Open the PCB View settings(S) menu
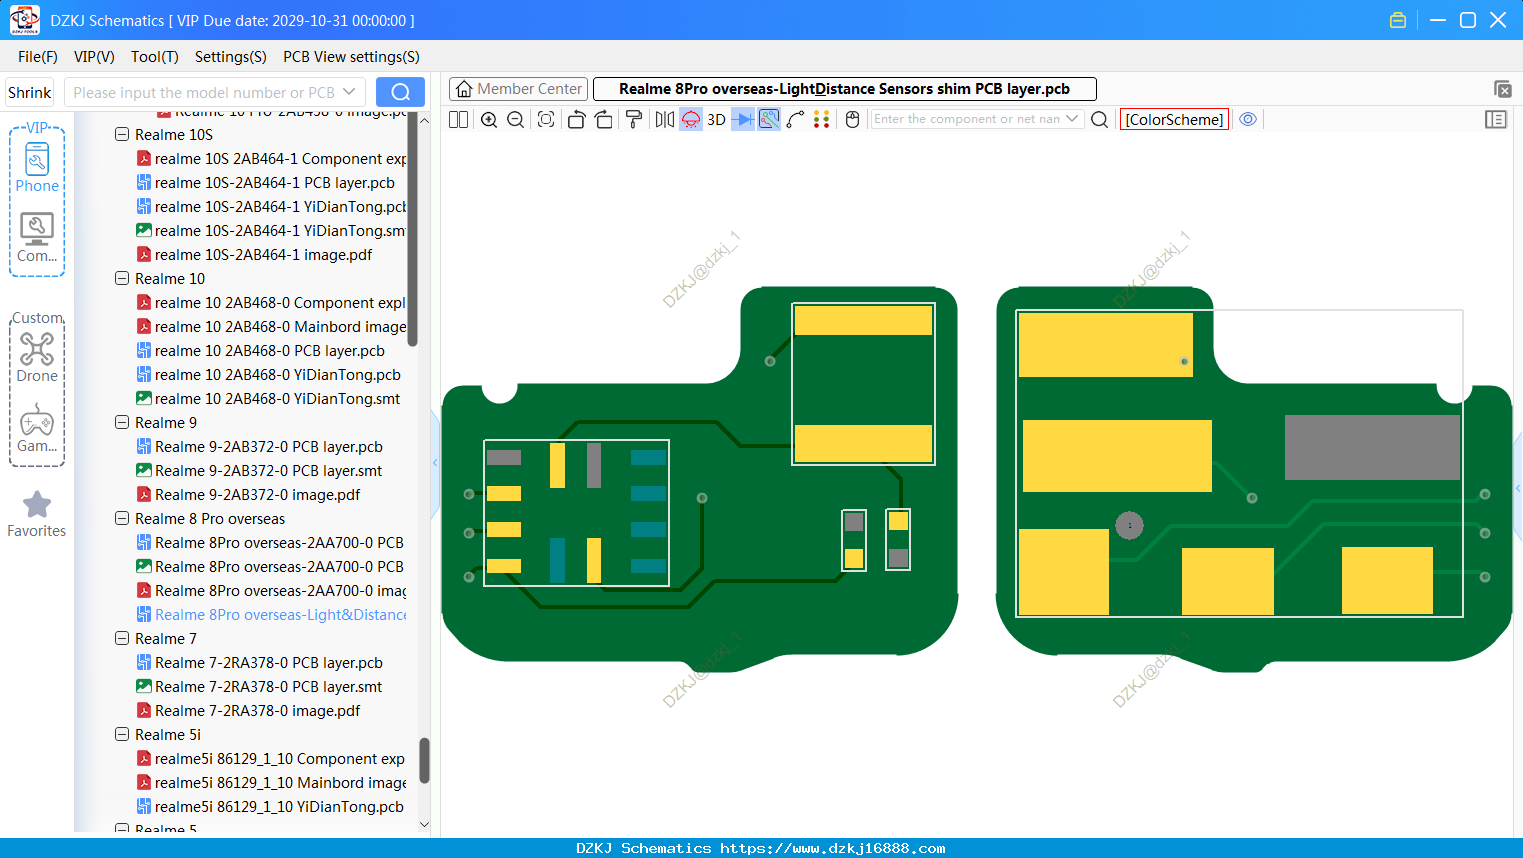1523x858 pixels. 351,57
